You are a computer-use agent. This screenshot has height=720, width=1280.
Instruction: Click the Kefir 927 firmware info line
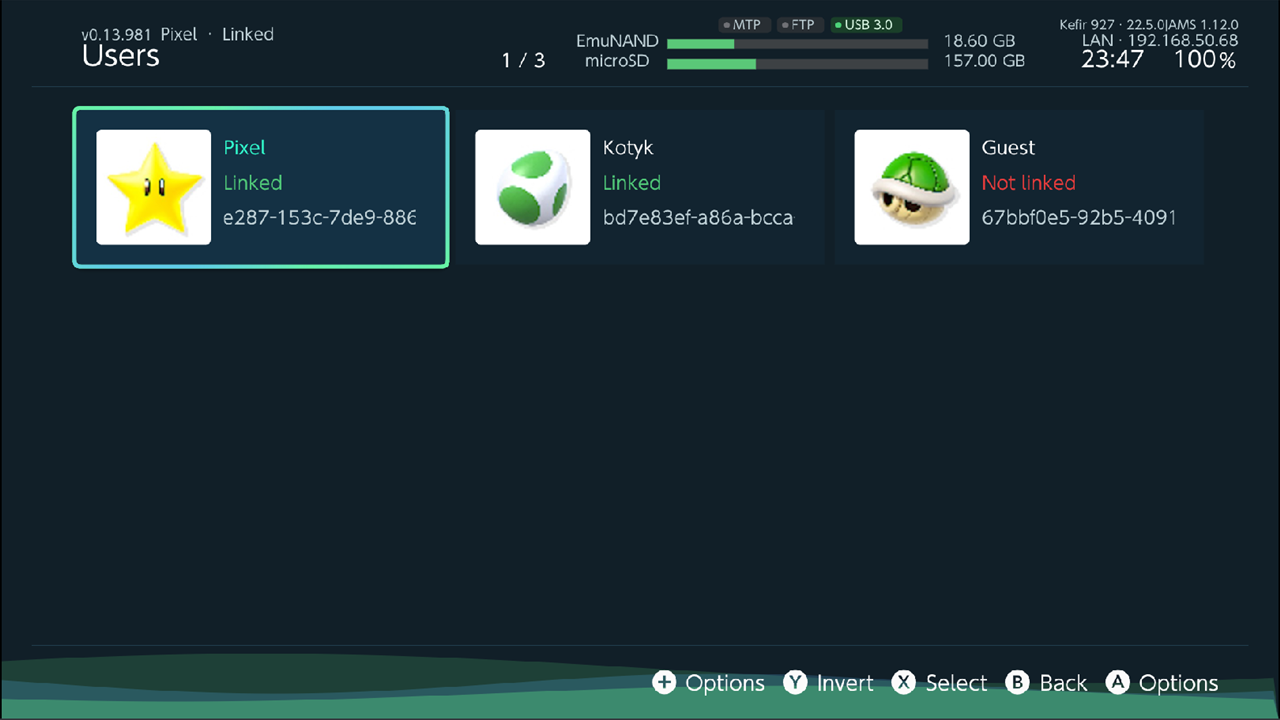tap(1149, 24)
